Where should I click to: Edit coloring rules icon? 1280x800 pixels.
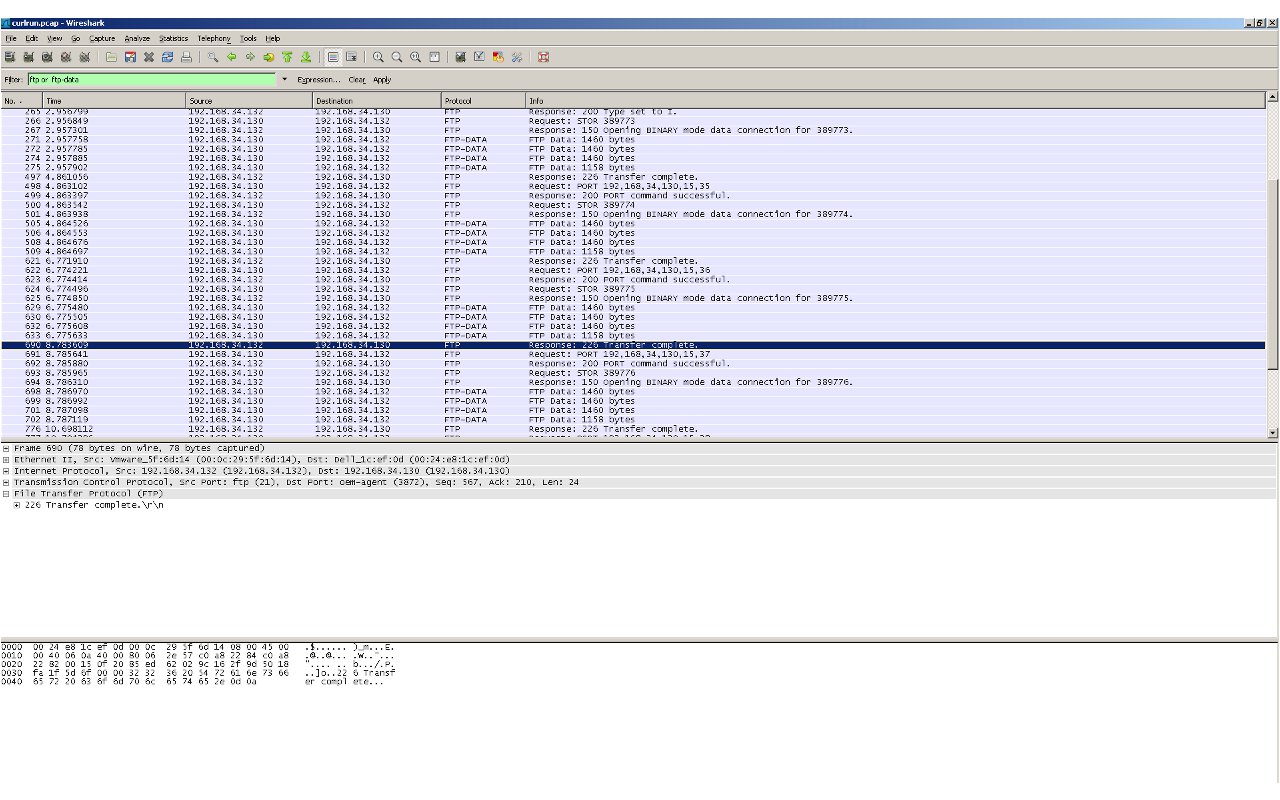tap(498, 57)
